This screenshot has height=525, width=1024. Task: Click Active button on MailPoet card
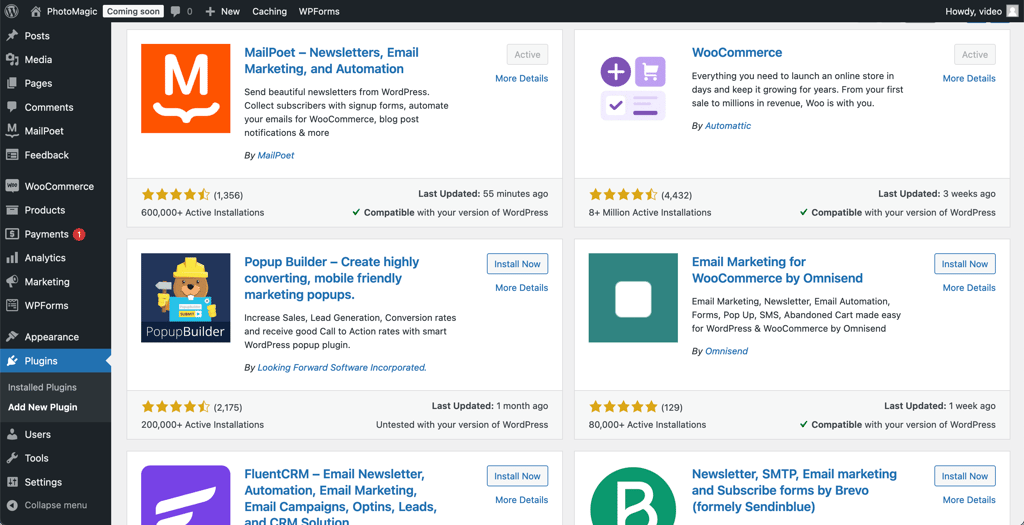pyautogui.click(x=527, y=55)
